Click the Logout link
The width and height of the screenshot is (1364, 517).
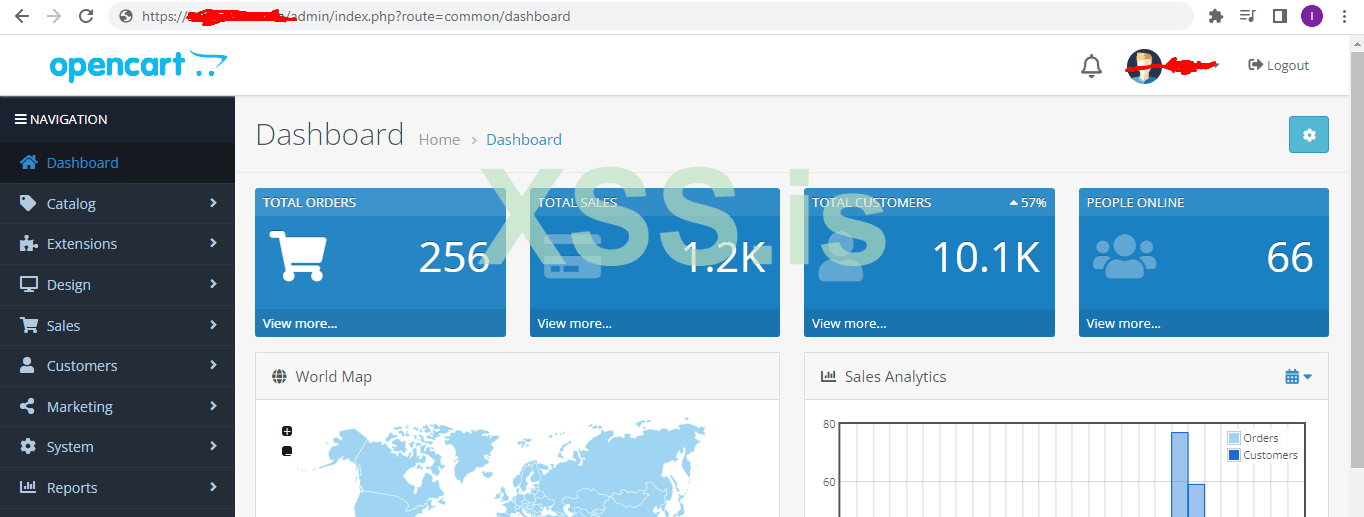[1279, 65]
